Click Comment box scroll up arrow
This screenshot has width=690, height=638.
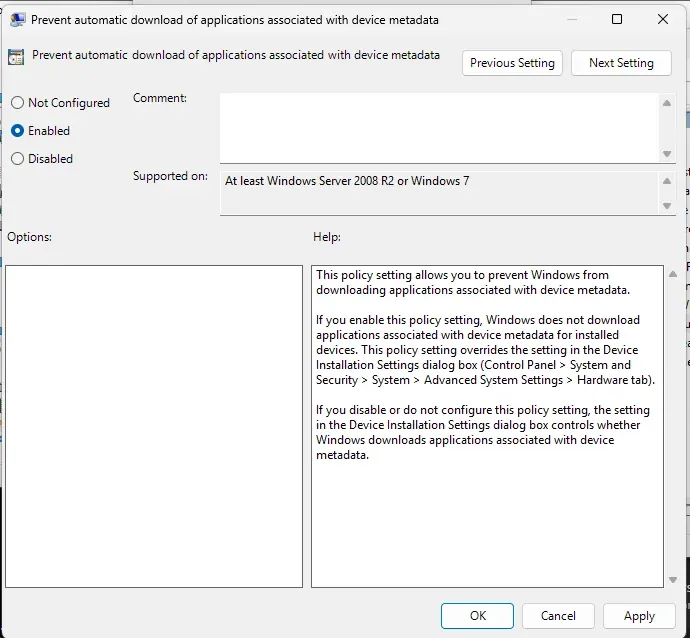pos(667,103)
